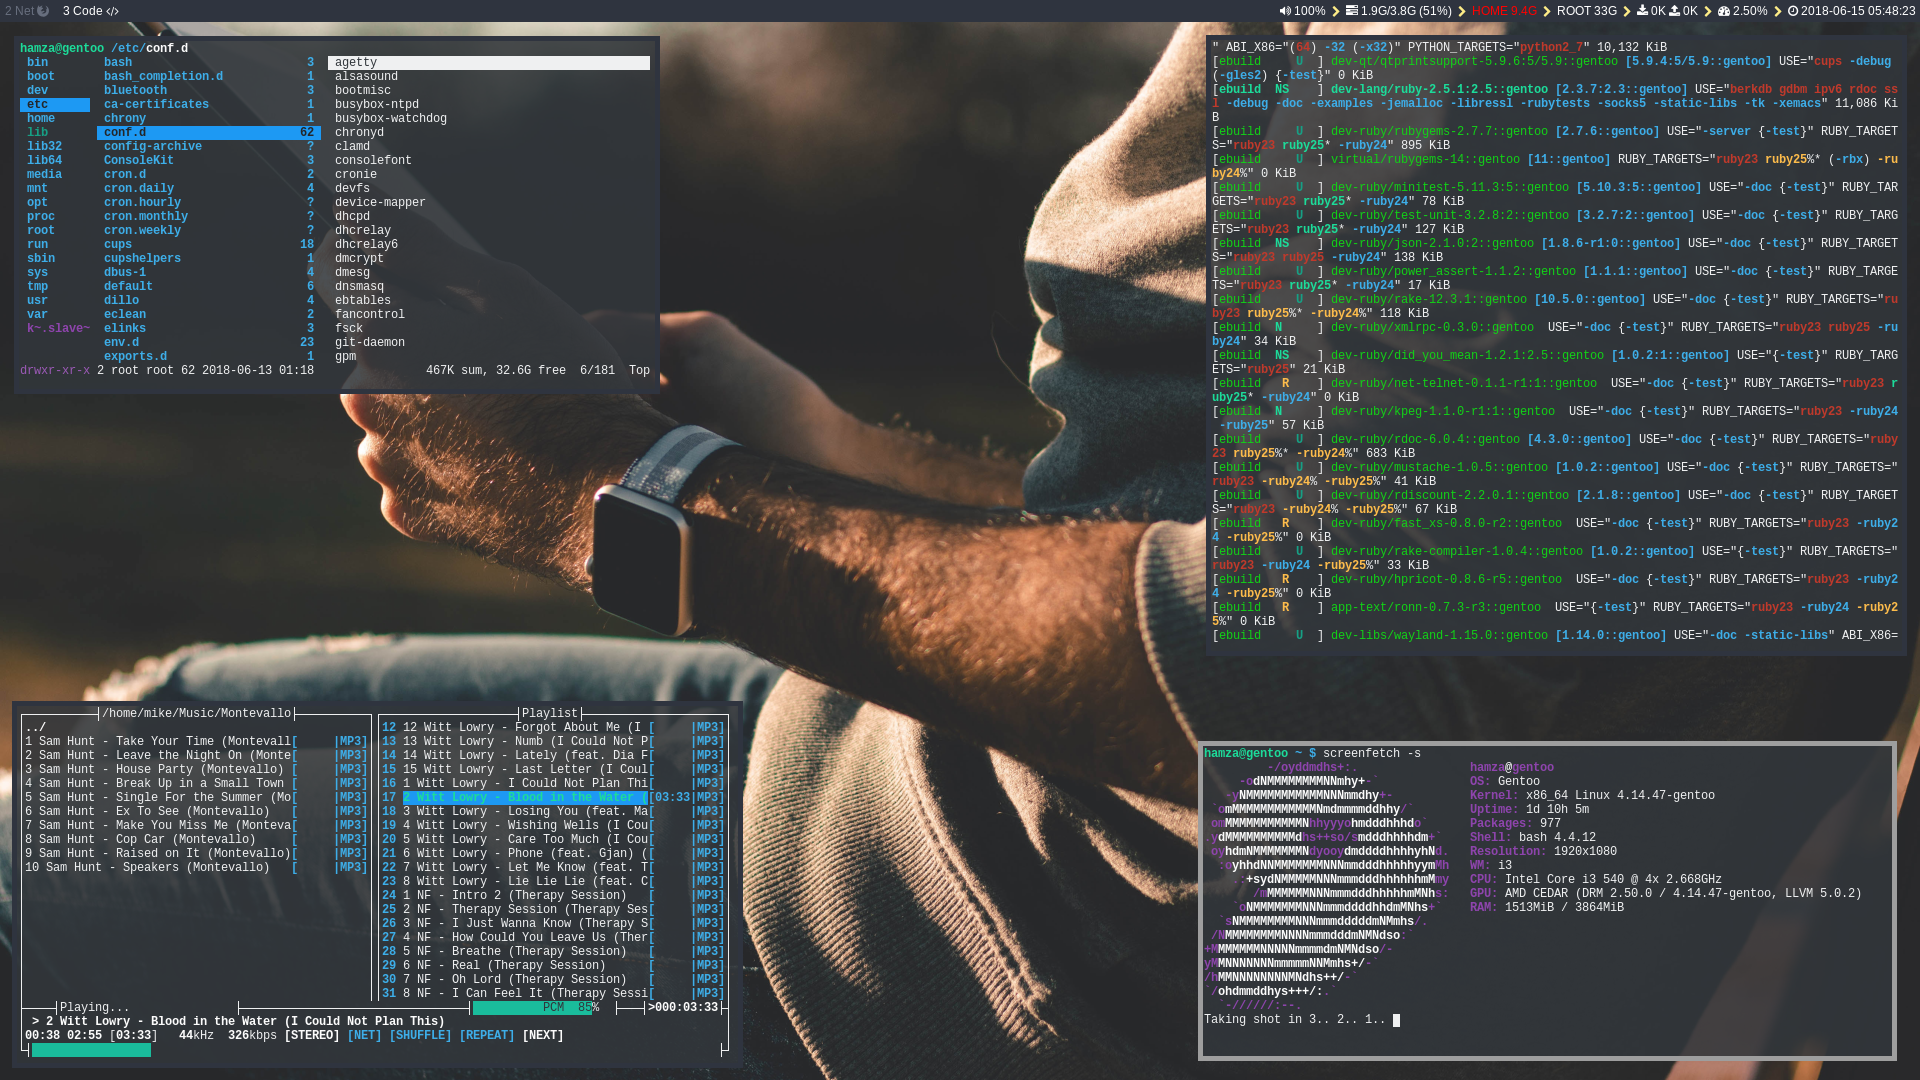
Task: Click the green song progress bar
Action: pos(91,1050)
